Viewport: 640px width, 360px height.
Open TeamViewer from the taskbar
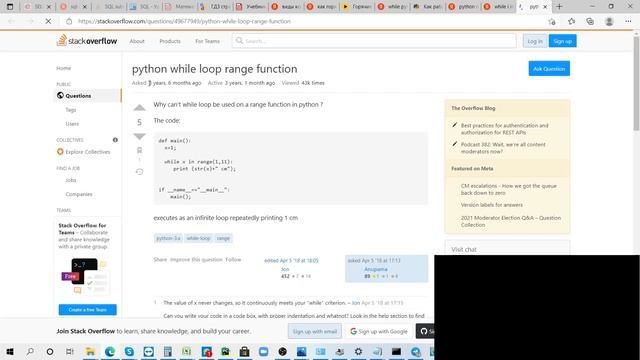pos(149,351)
